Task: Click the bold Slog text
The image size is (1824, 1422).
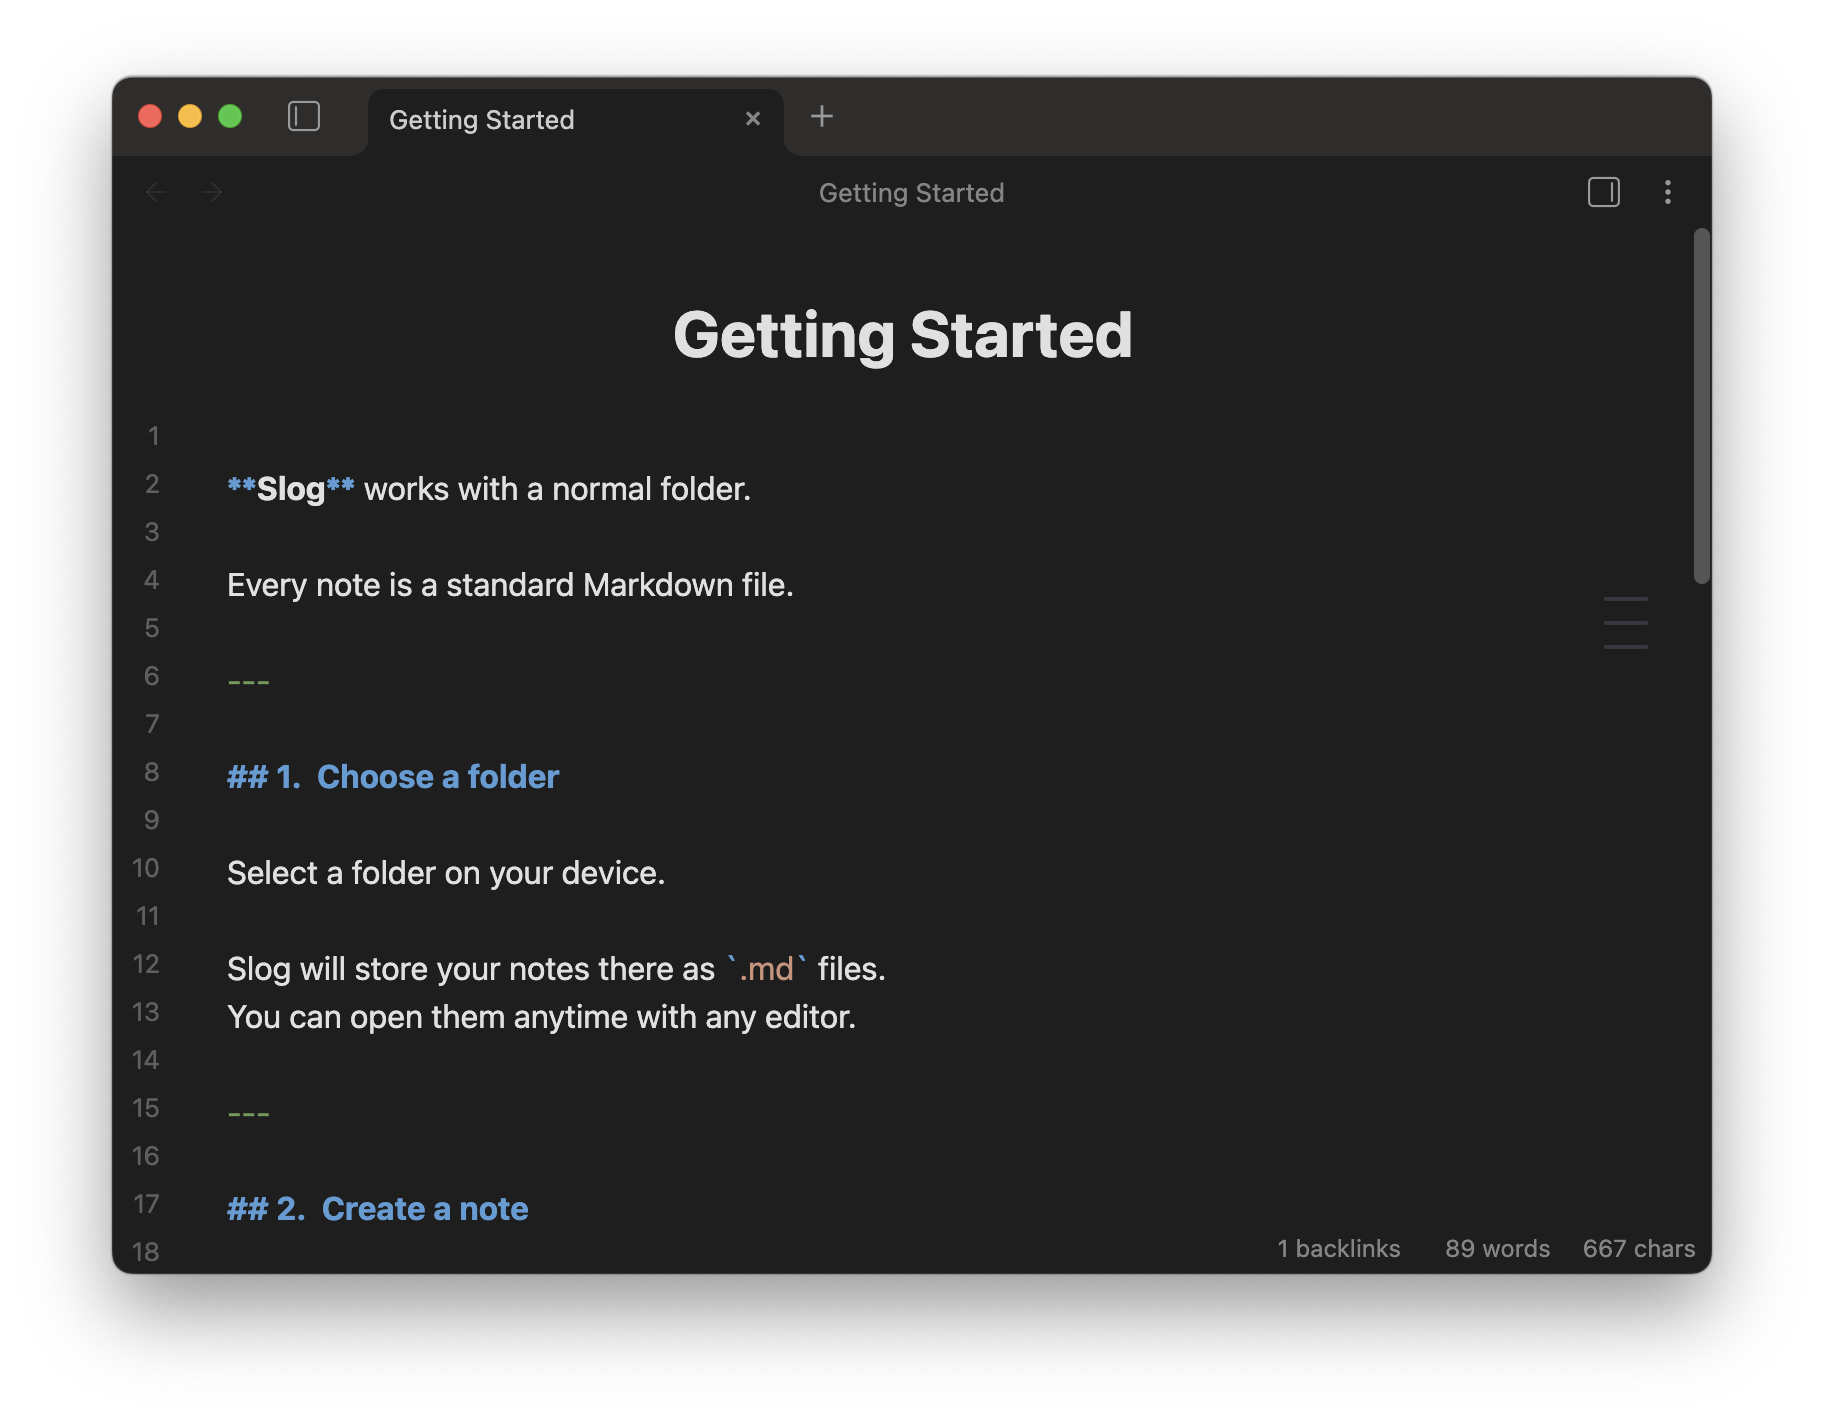Action: click(290, 489)
